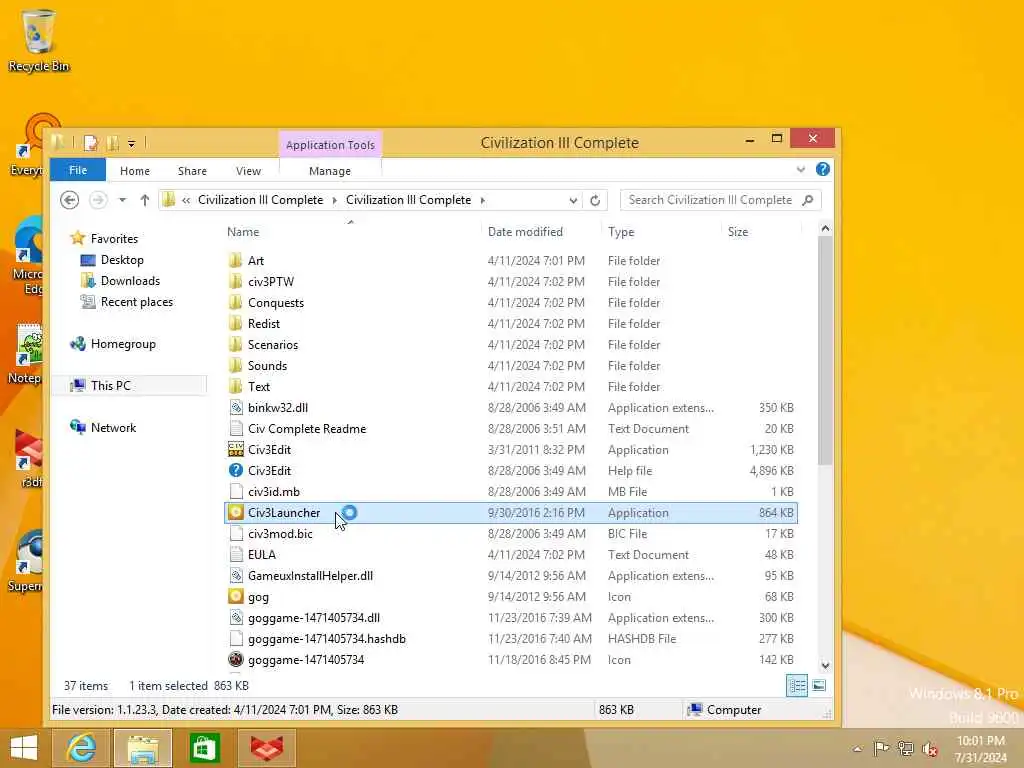Click the address bar double chevron
Viewport: 1024px width, 768px height.
click(186, 200)
